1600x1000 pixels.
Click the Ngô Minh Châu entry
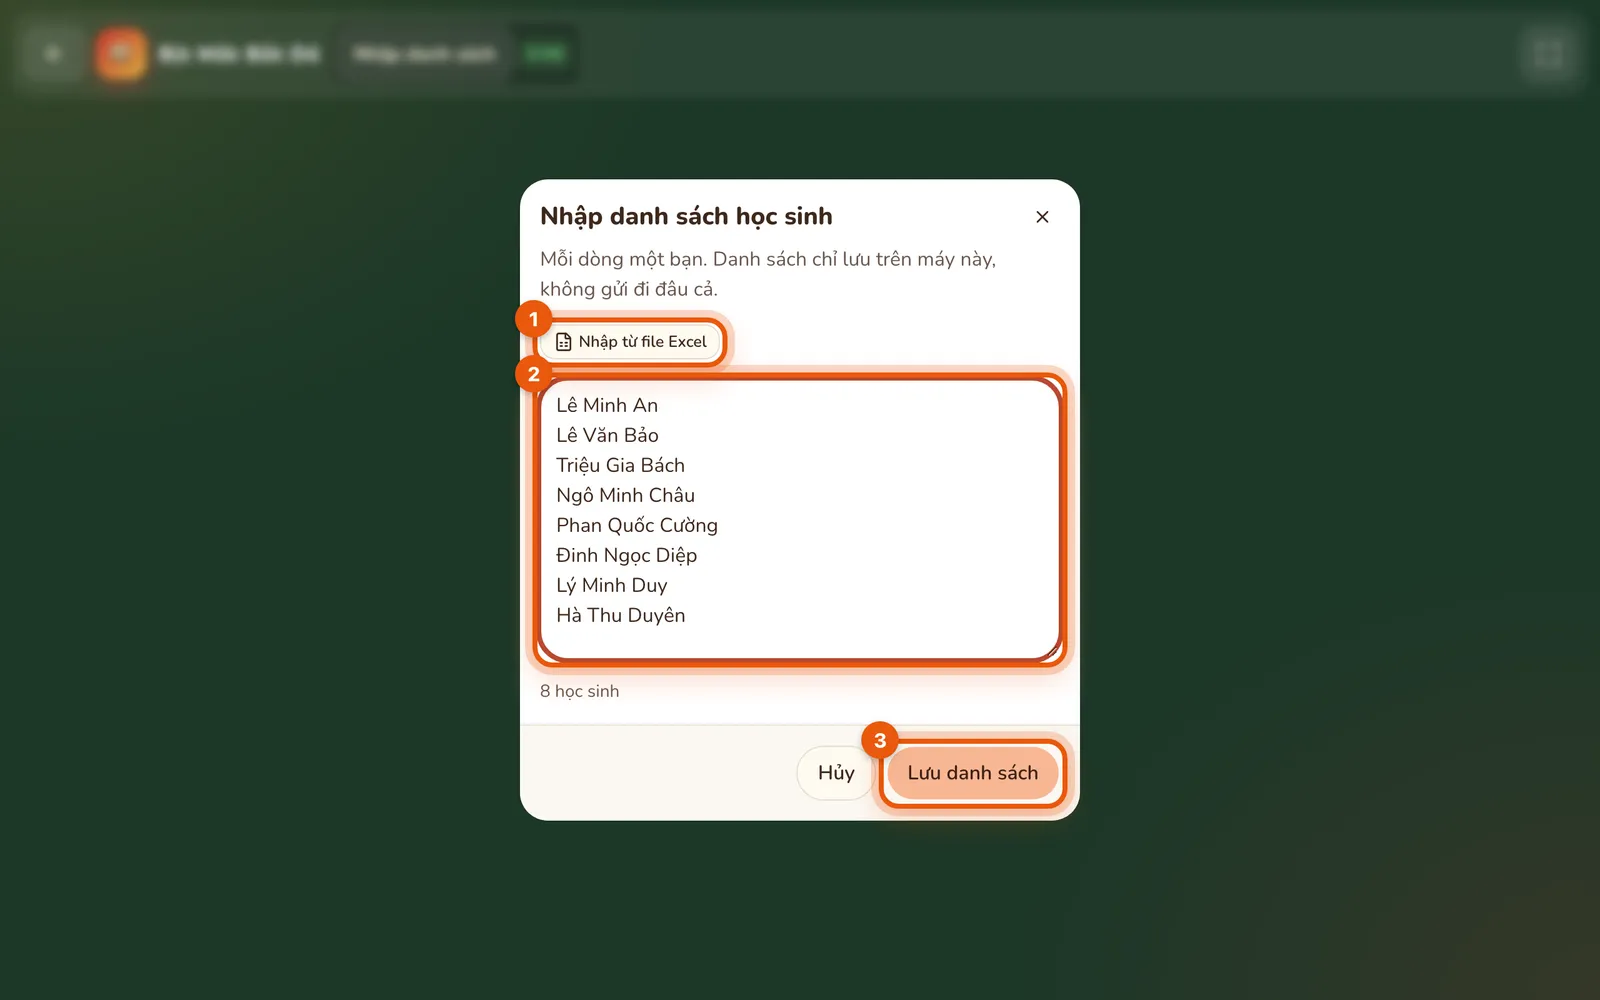coord(625,495)
